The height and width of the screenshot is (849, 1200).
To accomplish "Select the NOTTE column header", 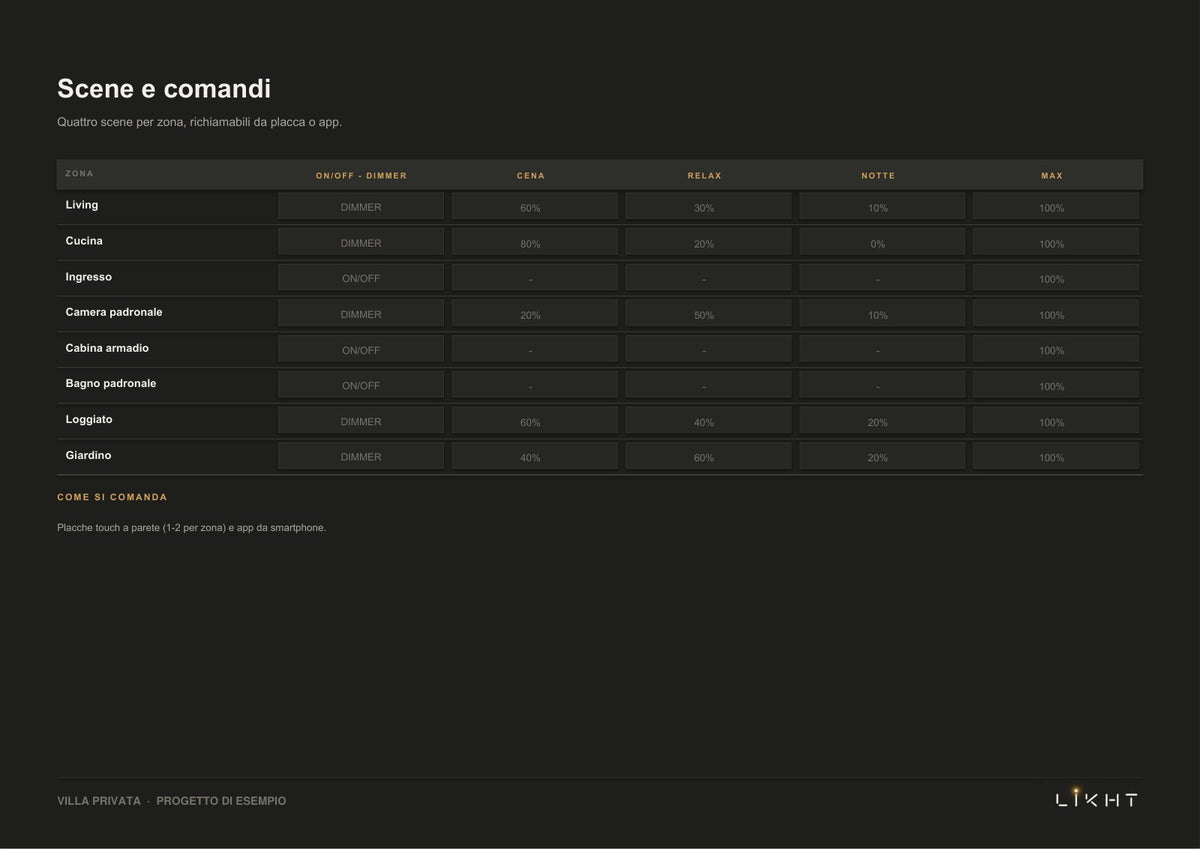I will pyautogui.click(x=878, y=176).
